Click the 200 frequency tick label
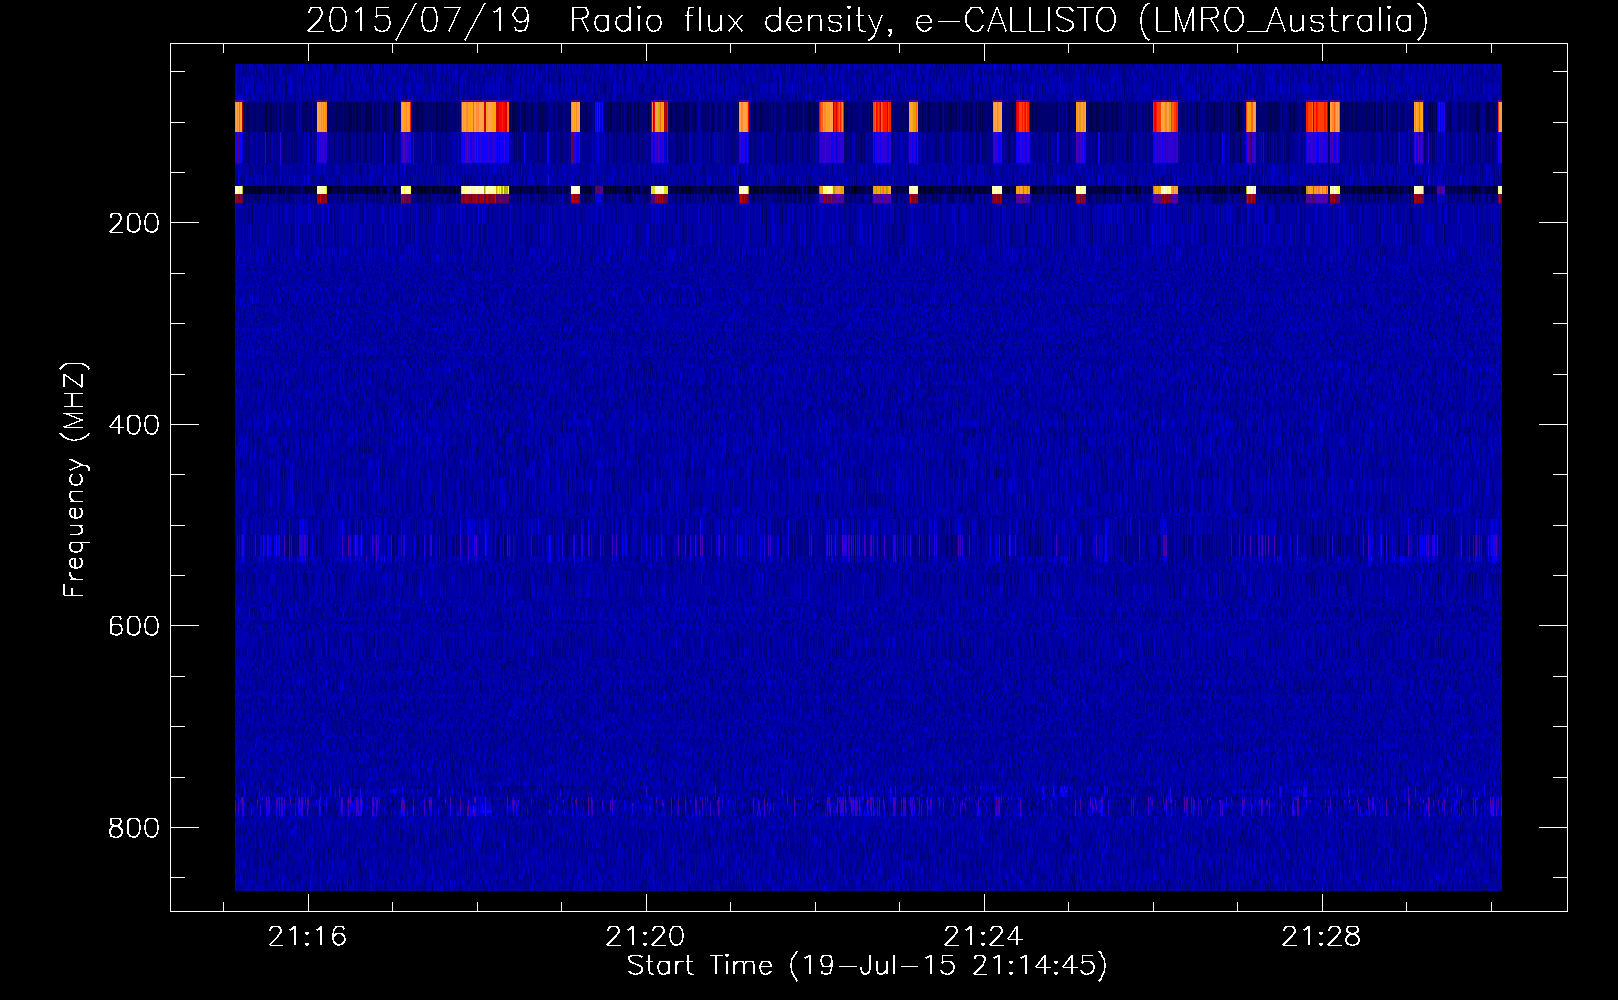This screenshot has width=1618, height=1000. point(133,223)
